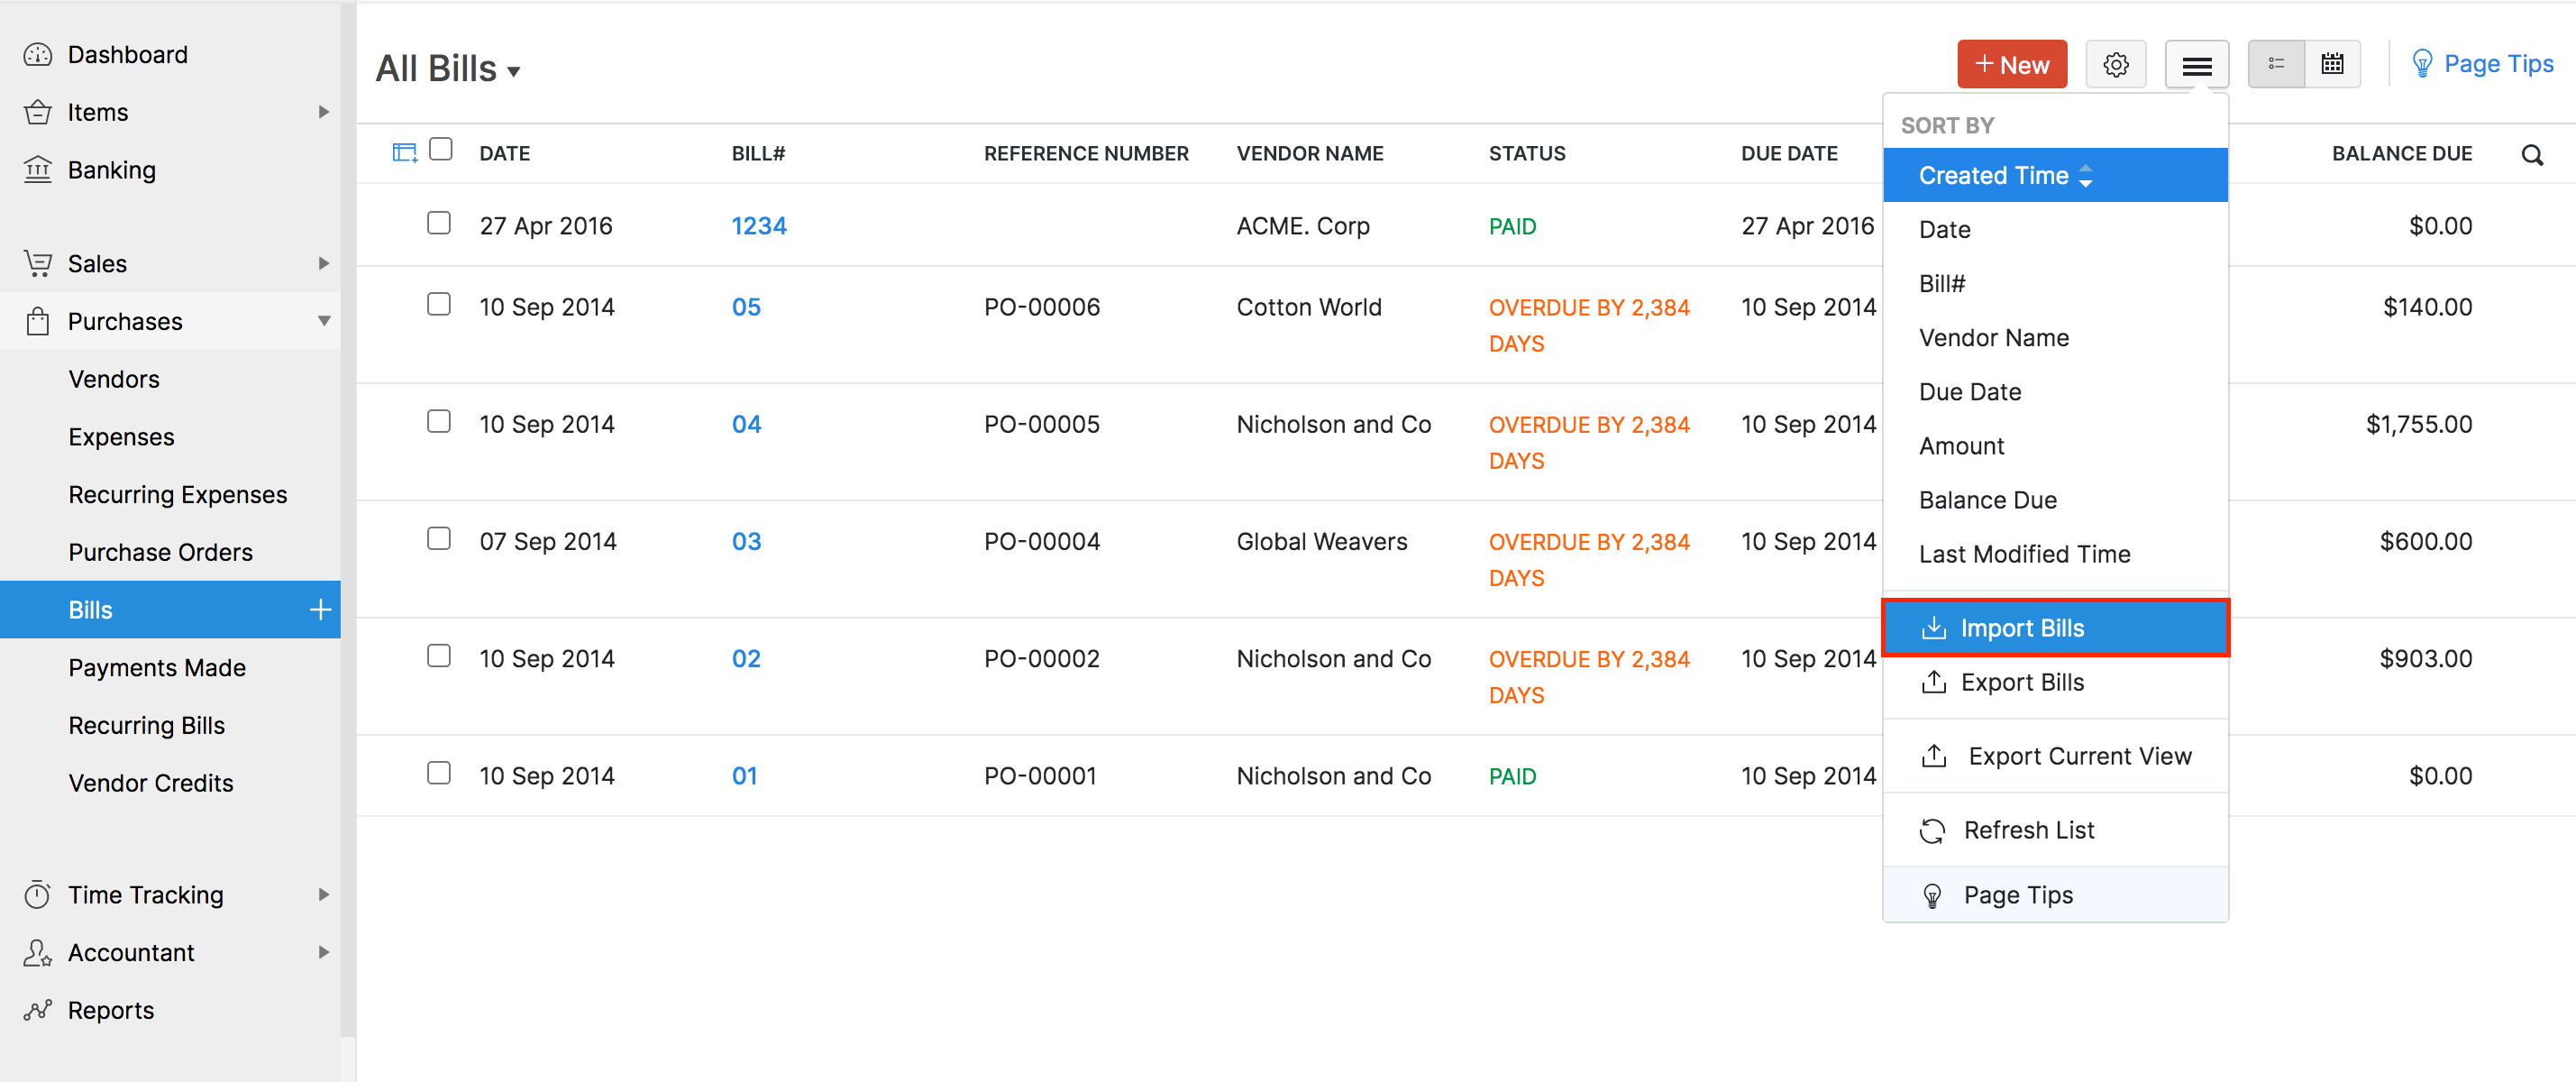This screenshot has width=2576, height=1082.
Task: Click the +New button
Action: [x=2012, y=63]
